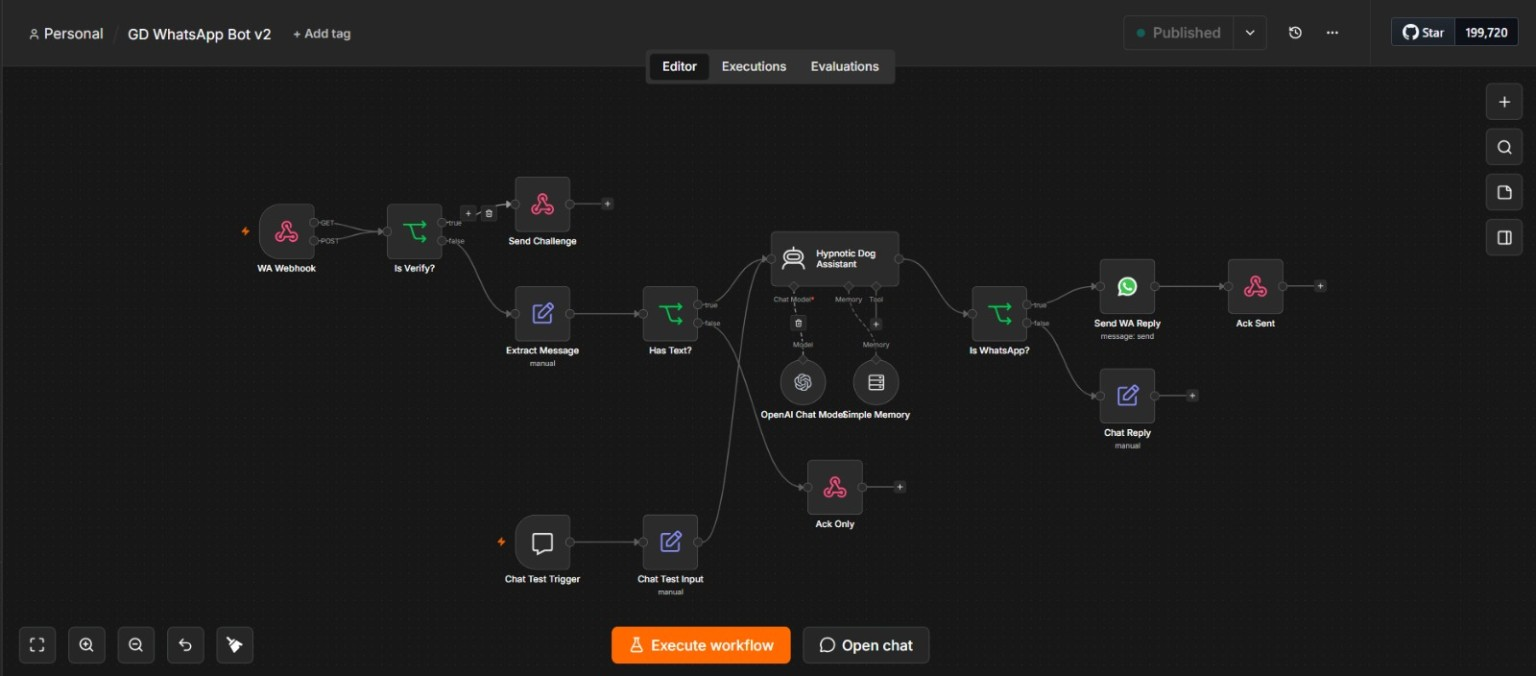
Task: Add a node after Chat Reply
Action: point(1192,395)
